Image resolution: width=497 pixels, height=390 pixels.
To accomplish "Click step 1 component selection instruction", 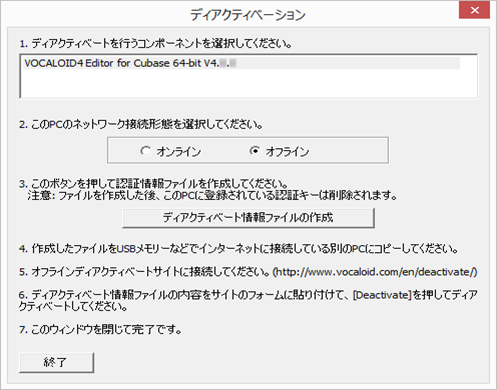I will (x=155, y=44).
